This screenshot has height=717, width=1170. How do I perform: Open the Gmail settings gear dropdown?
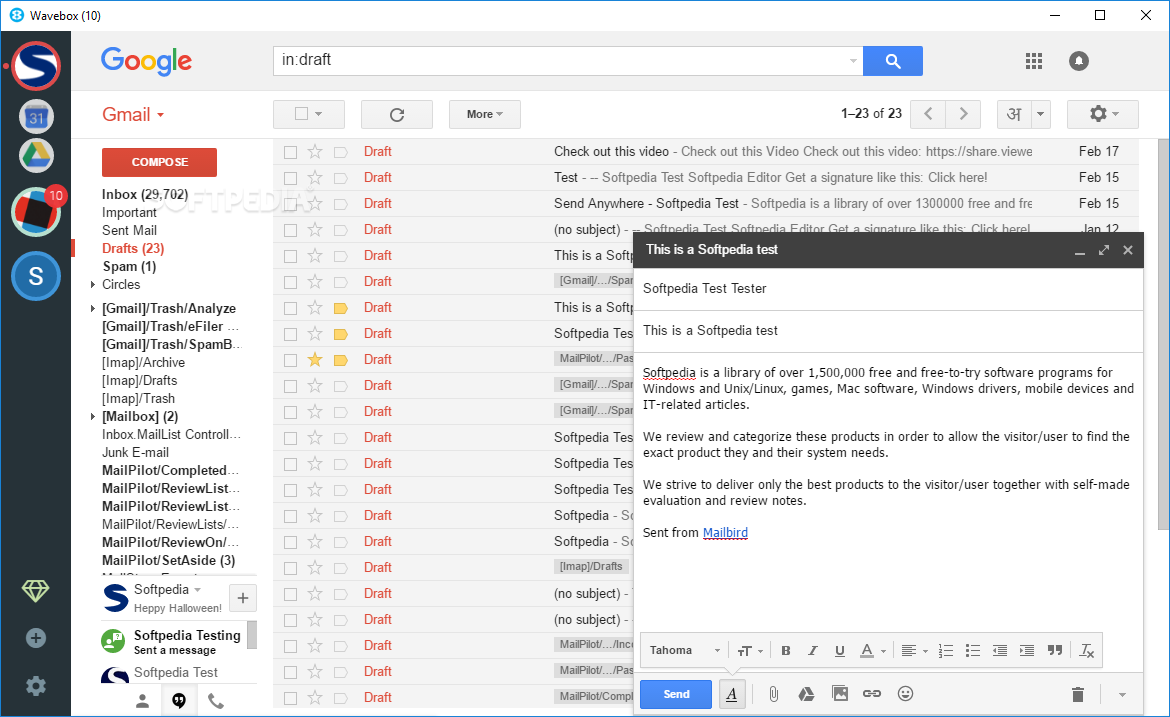point(1103,114)
